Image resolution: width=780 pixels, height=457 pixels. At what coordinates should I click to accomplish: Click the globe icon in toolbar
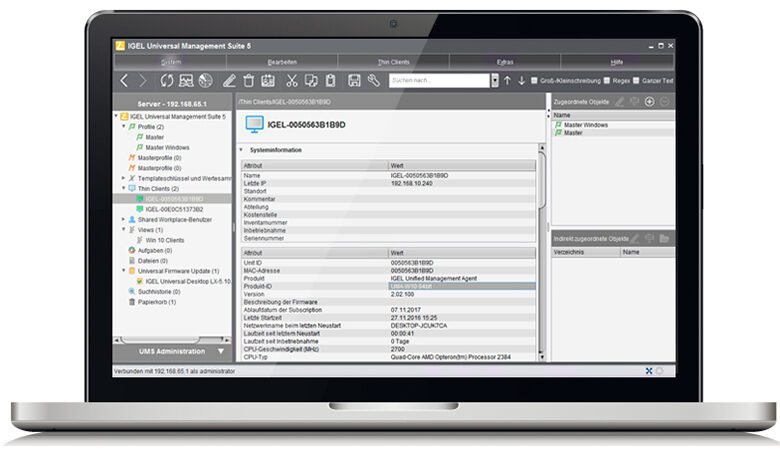tap(205, 81)
